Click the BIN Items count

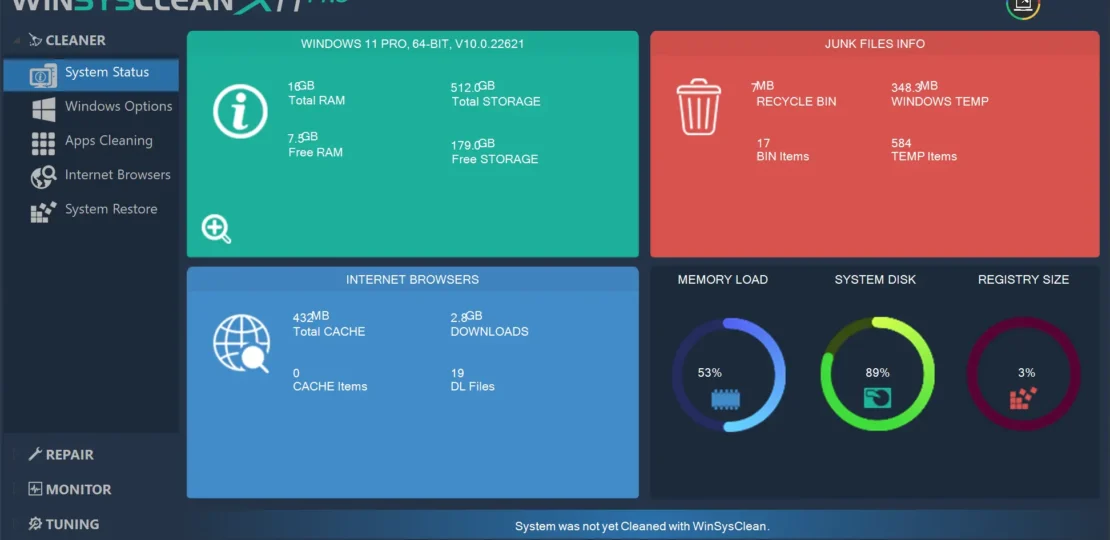click(x=763, y=143)
